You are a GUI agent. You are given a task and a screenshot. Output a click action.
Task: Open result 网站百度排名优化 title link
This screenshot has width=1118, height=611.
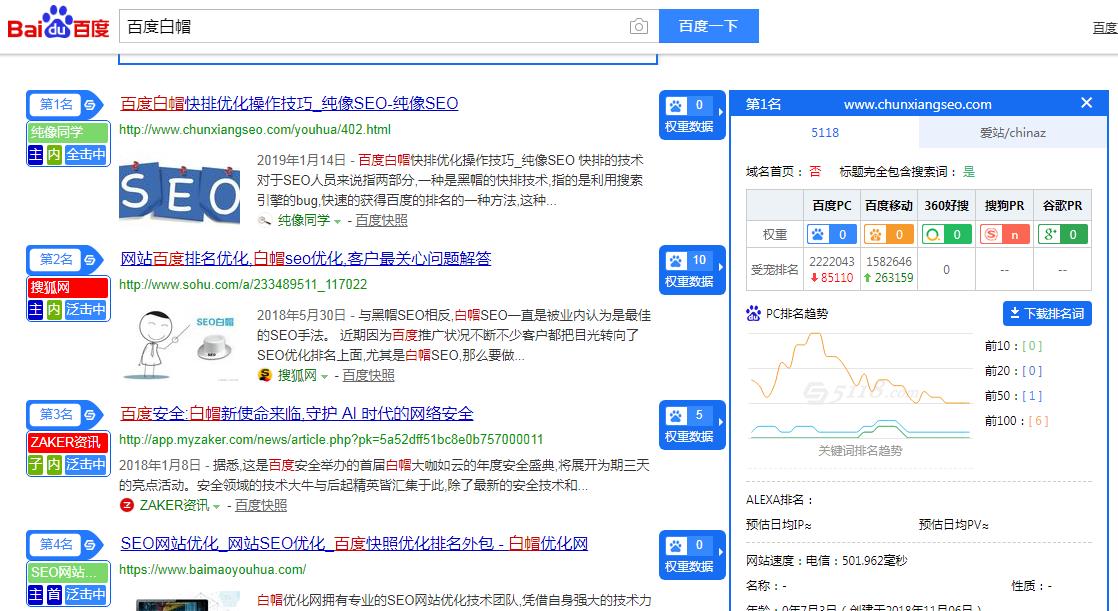[305, 258]
